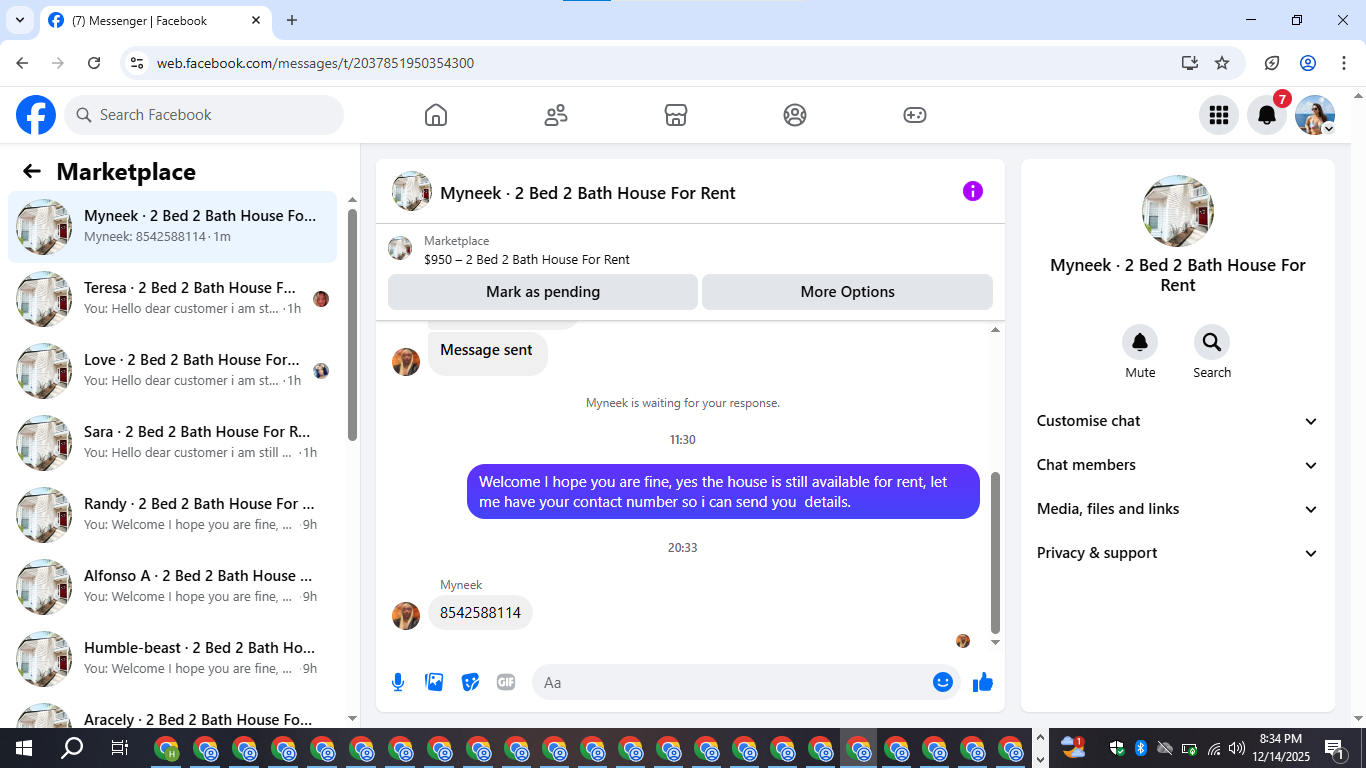This screenshot has height=768, width=1366.
Task: Open Windows taskbar search
Action: 72,748
